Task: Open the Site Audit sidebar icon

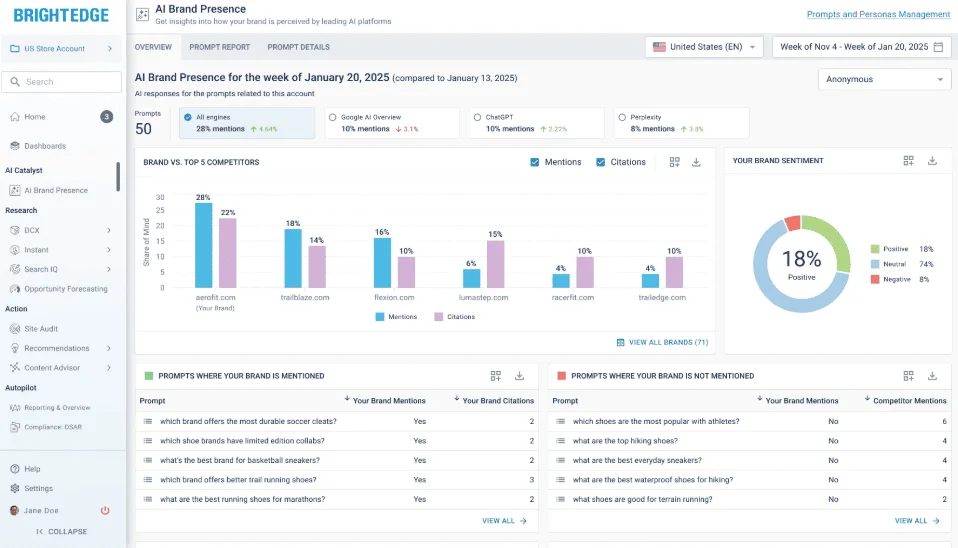Action: pyautogui.click(x=15, y=328)
